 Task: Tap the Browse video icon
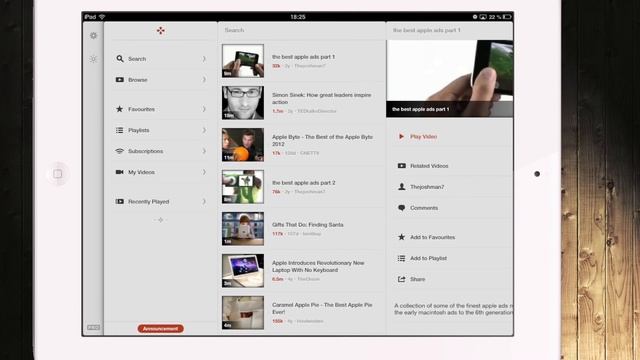click(x=120, y=80)
